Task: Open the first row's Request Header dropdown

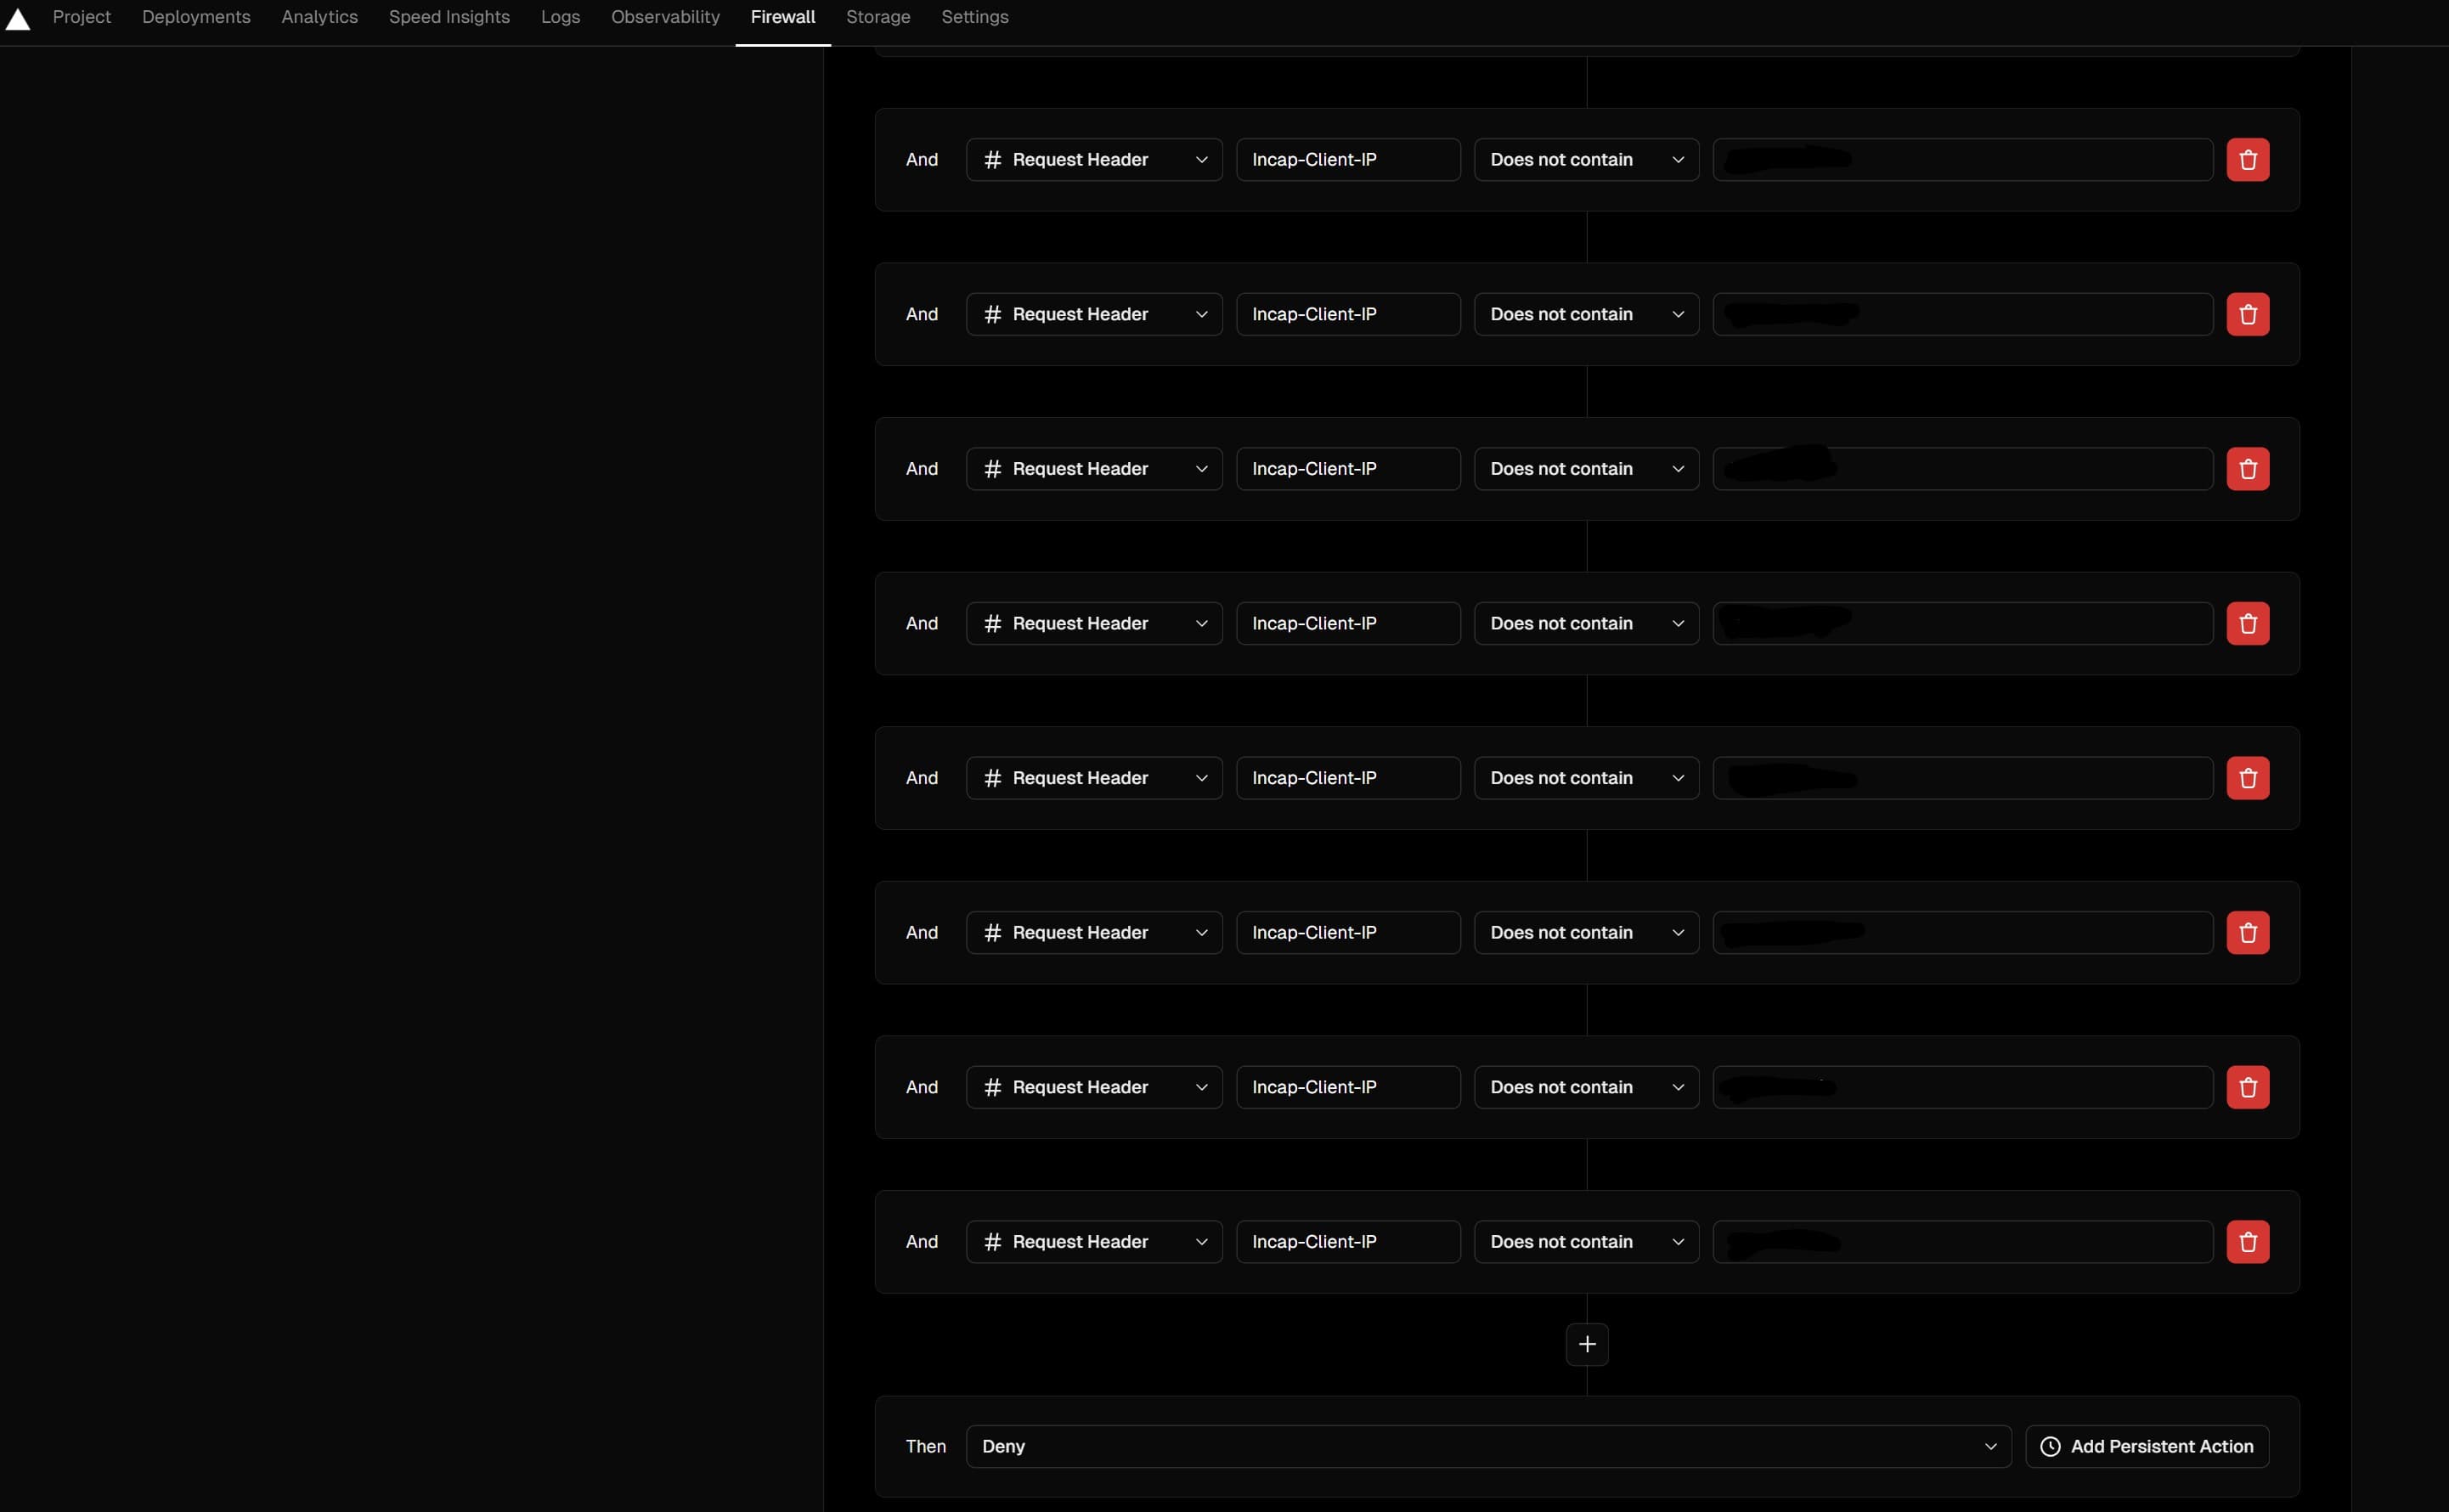Action: (x=1093, y=160)
